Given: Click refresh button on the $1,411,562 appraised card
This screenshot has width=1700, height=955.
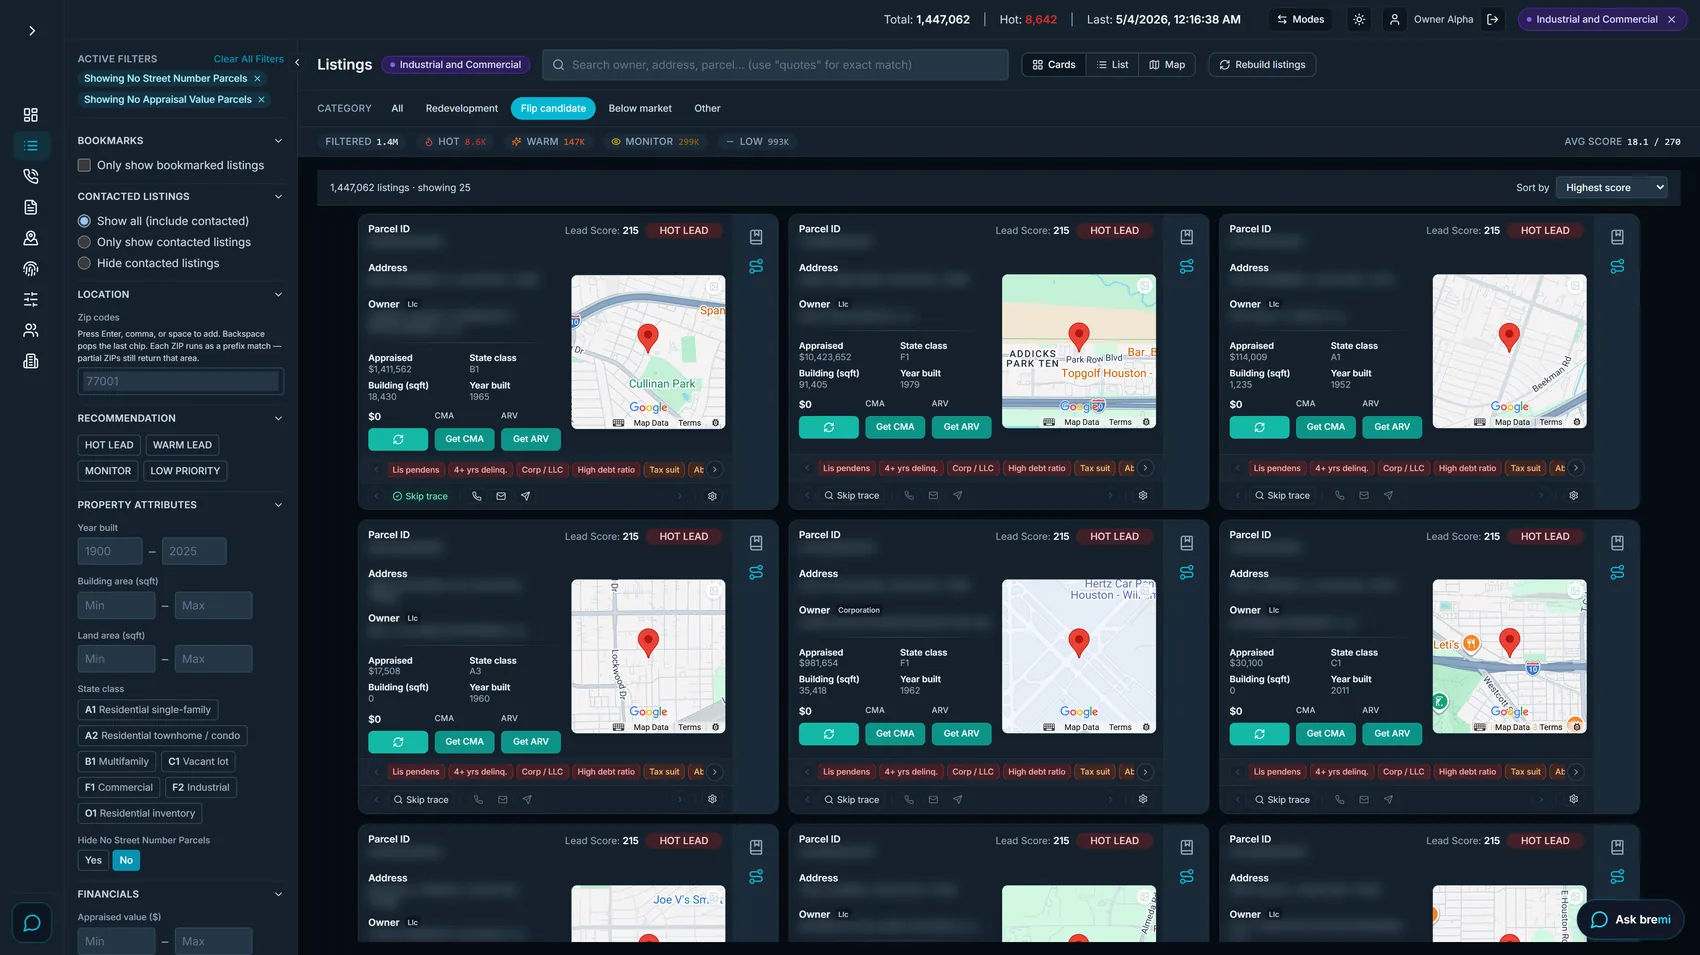Looking at the screenshot, I should [x=398, y=439].
